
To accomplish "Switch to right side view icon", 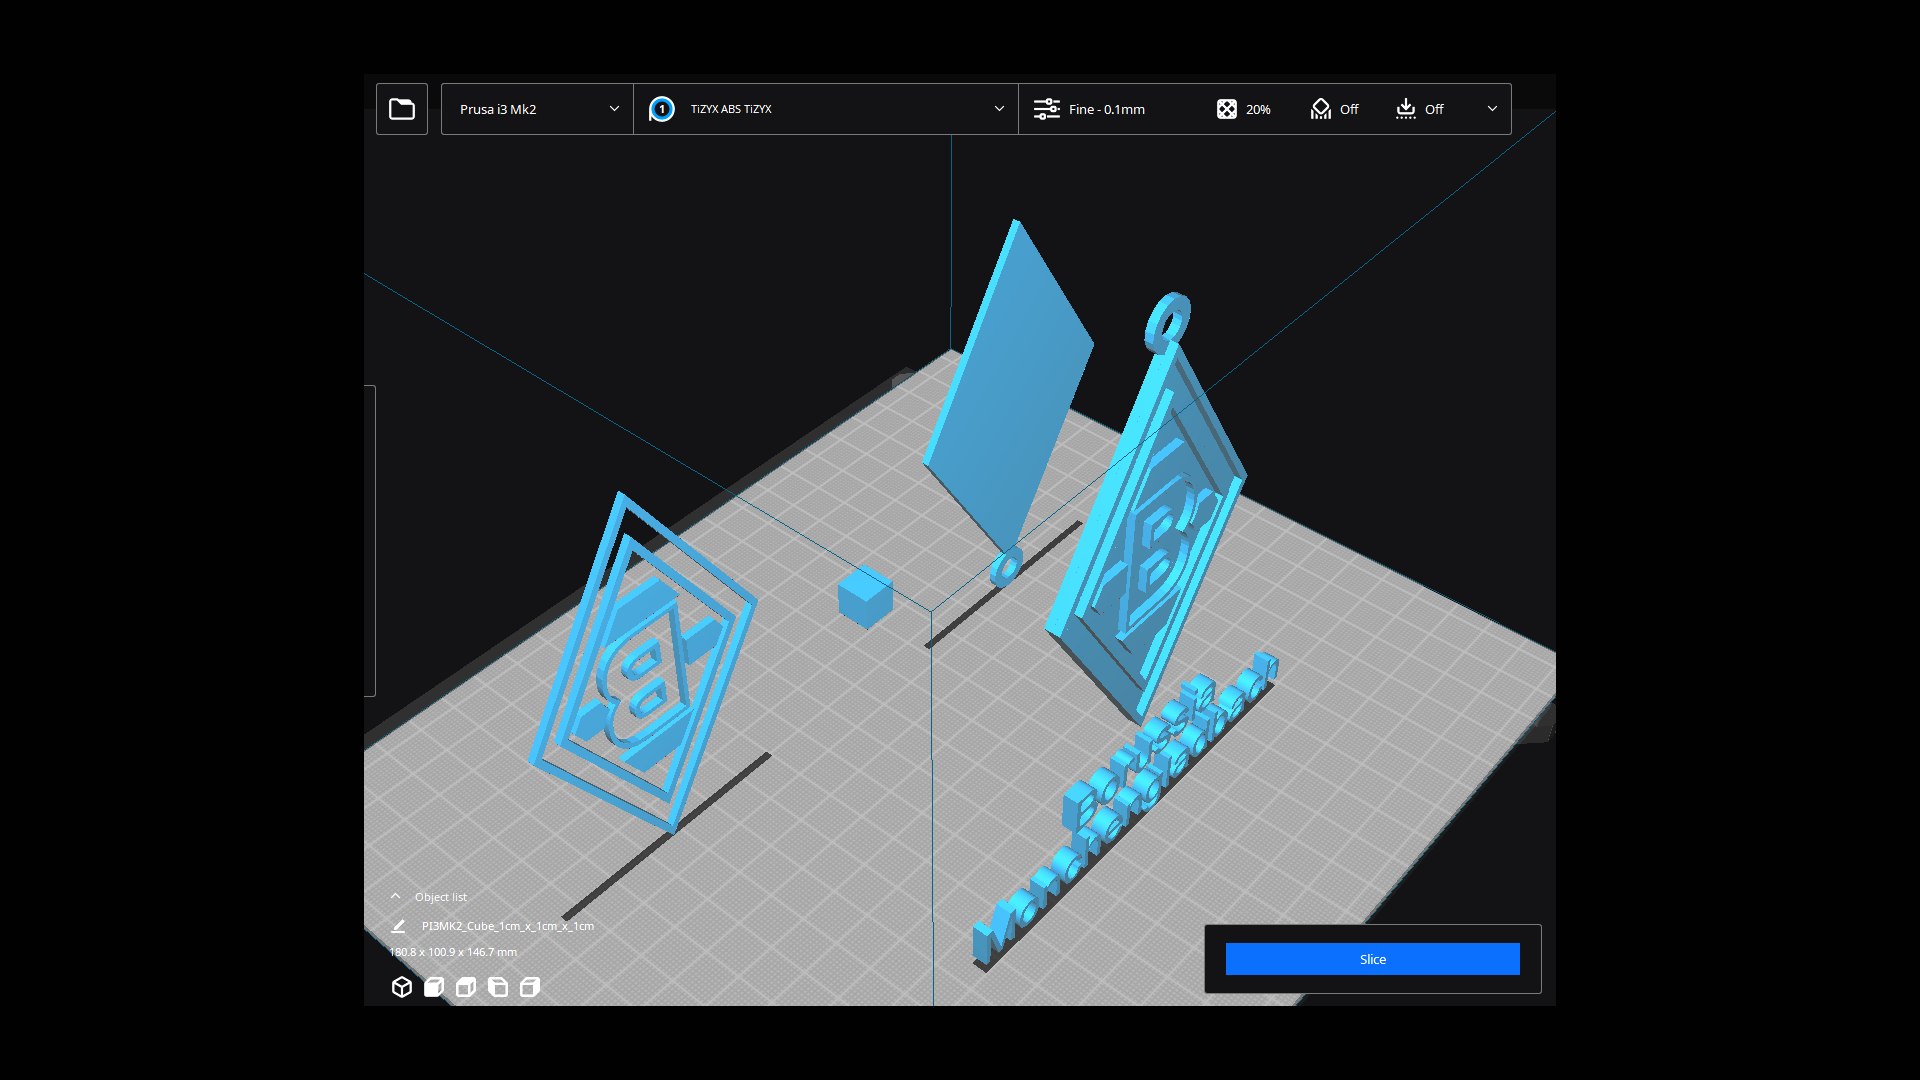I will point(530,987).
